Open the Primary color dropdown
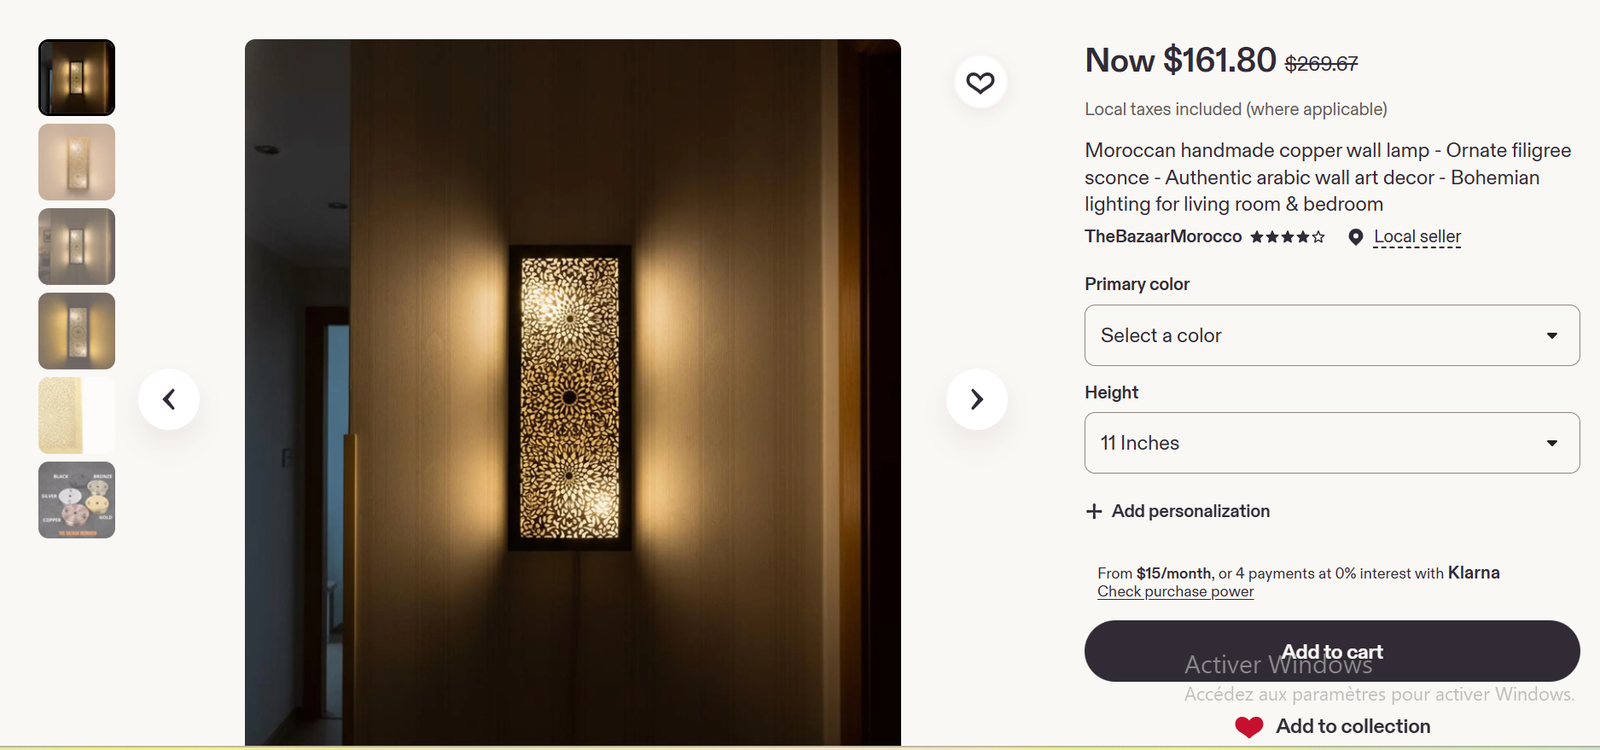Viewport: 1600px width, 750px height. pyautogui.click(x=1331, y=335)
